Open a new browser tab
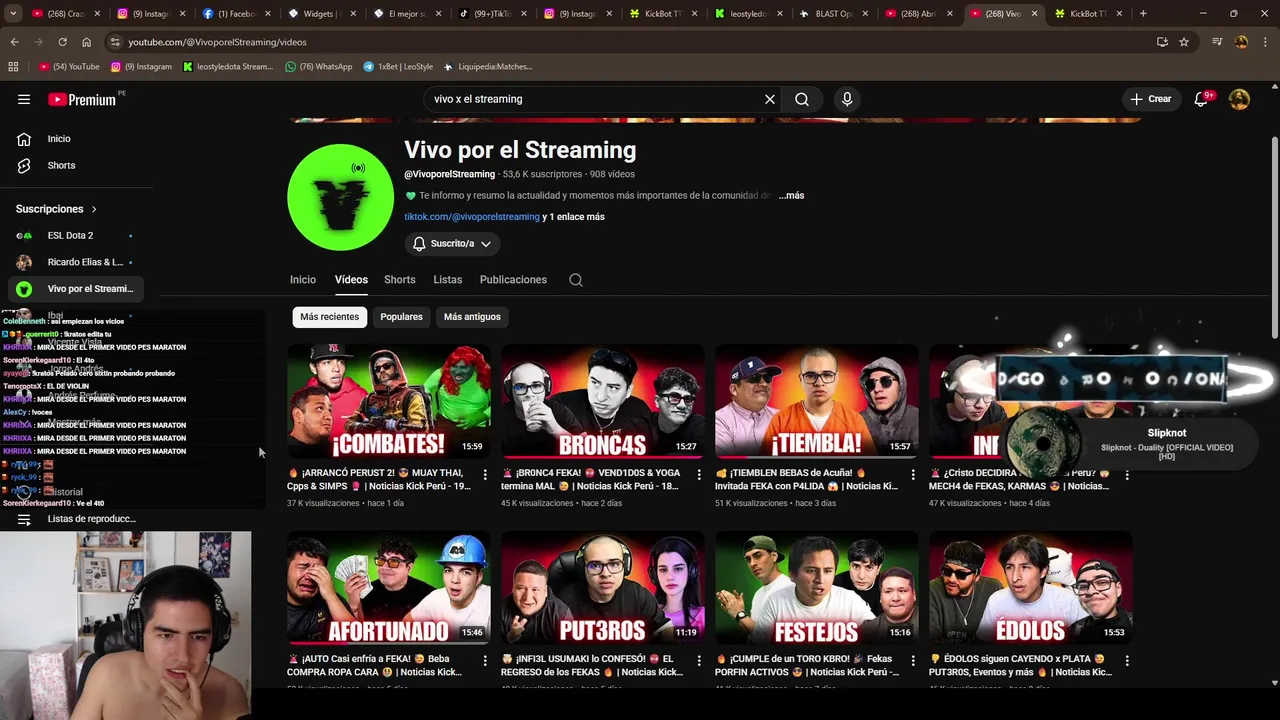The image size is (1280, 720). click(x=1143, y=14)
